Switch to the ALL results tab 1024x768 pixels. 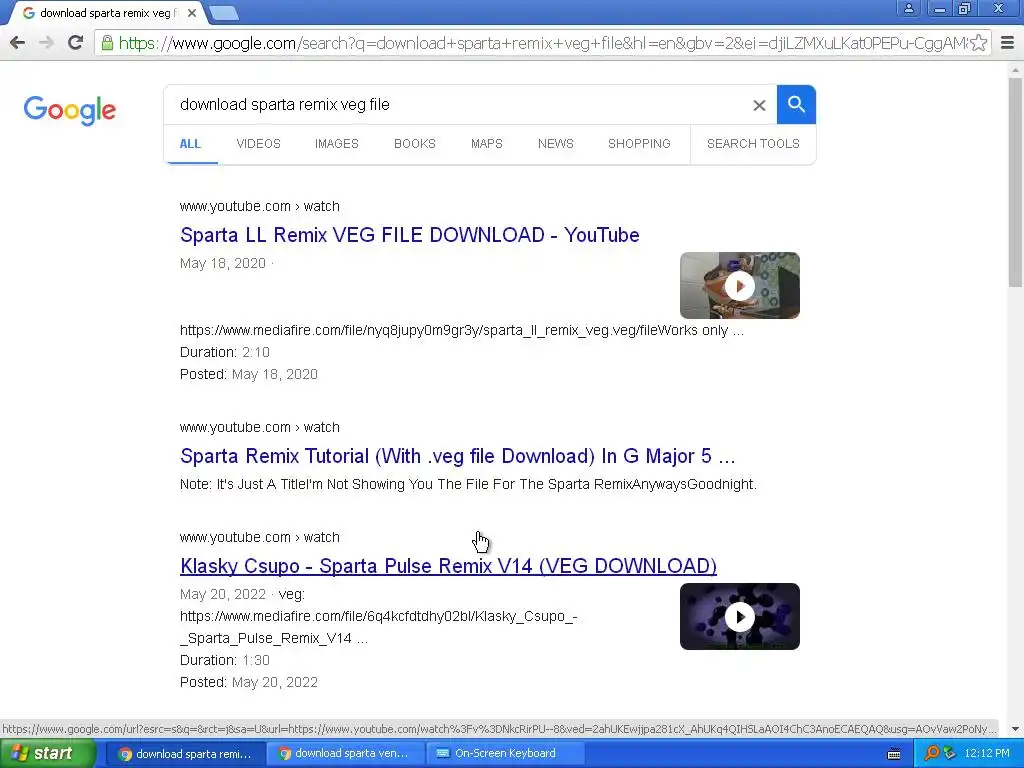pyautogui.click(x=190, y=144)
